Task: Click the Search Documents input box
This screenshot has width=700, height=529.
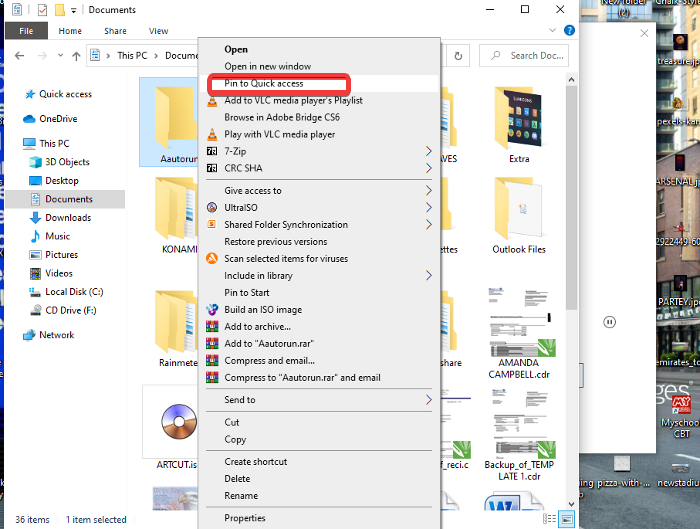Action: (536, 56)
